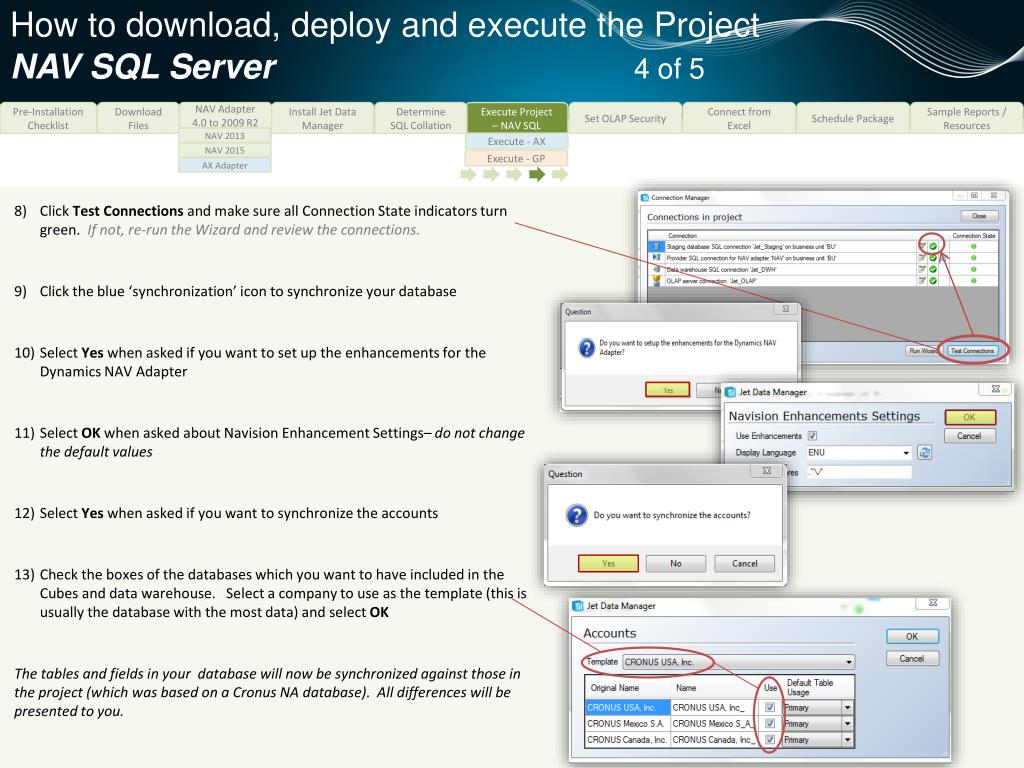Click blue synchronization icon next to Display Language
The image size is (1024, 768).
point(925,452)
